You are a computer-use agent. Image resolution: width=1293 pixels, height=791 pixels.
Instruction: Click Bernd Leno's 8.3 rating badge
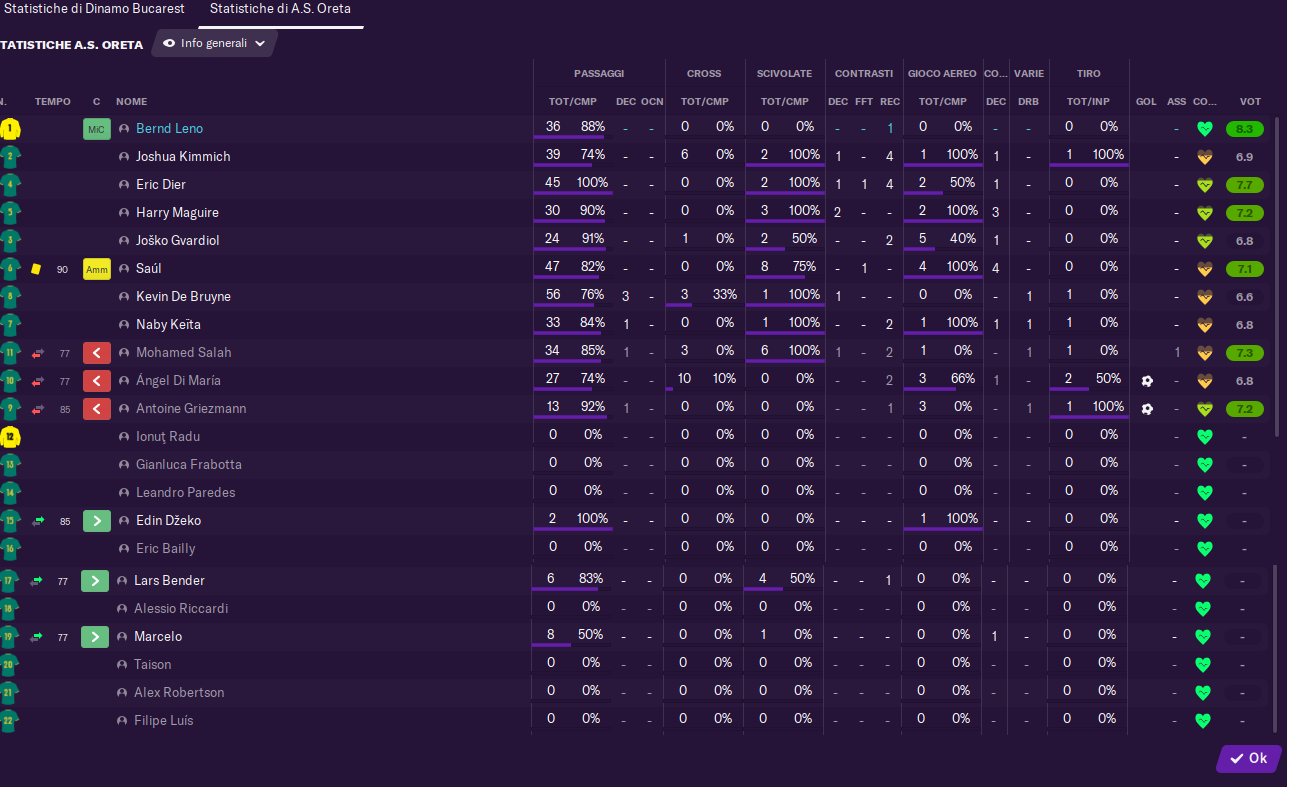[1245, 129]
